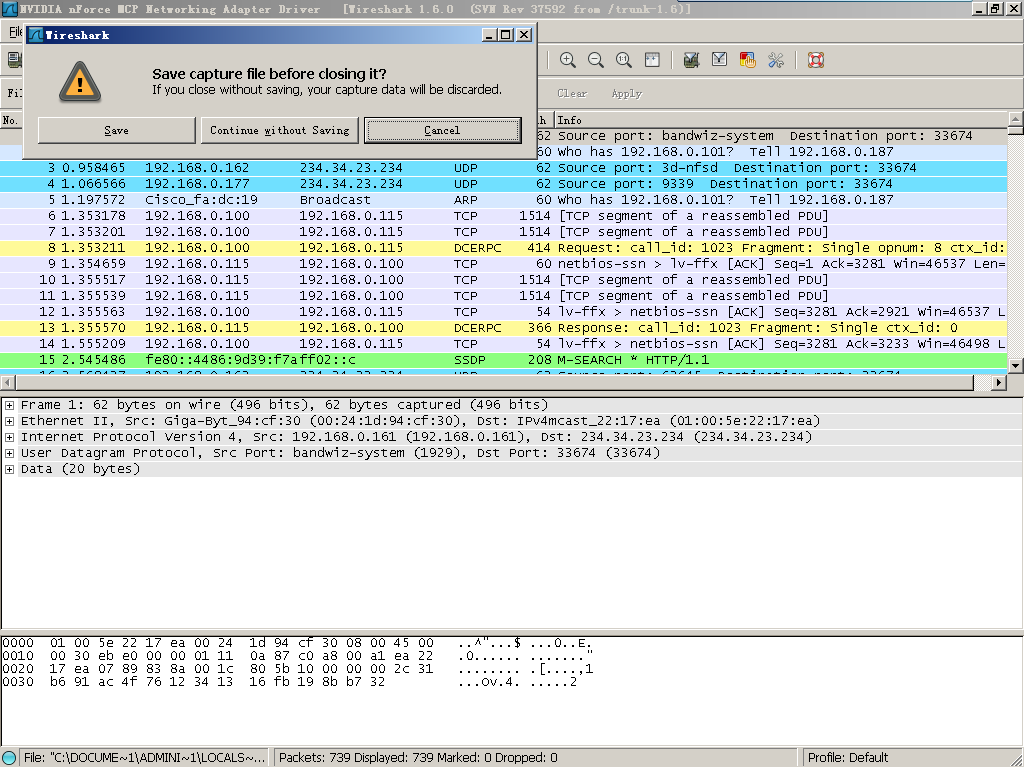Click the warning triangle icon in dialog
The width and height of the screenshot is (1024, 768).
click(x=80, y=82)
